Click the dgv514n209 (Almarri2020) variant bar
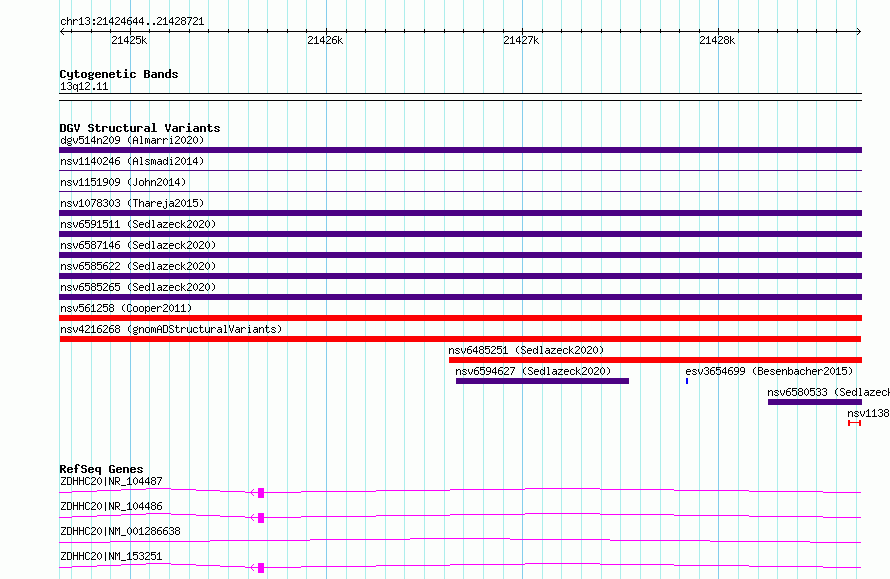Image resolution: width=890 pixels, height=579 pixels. tap(460, 150)
